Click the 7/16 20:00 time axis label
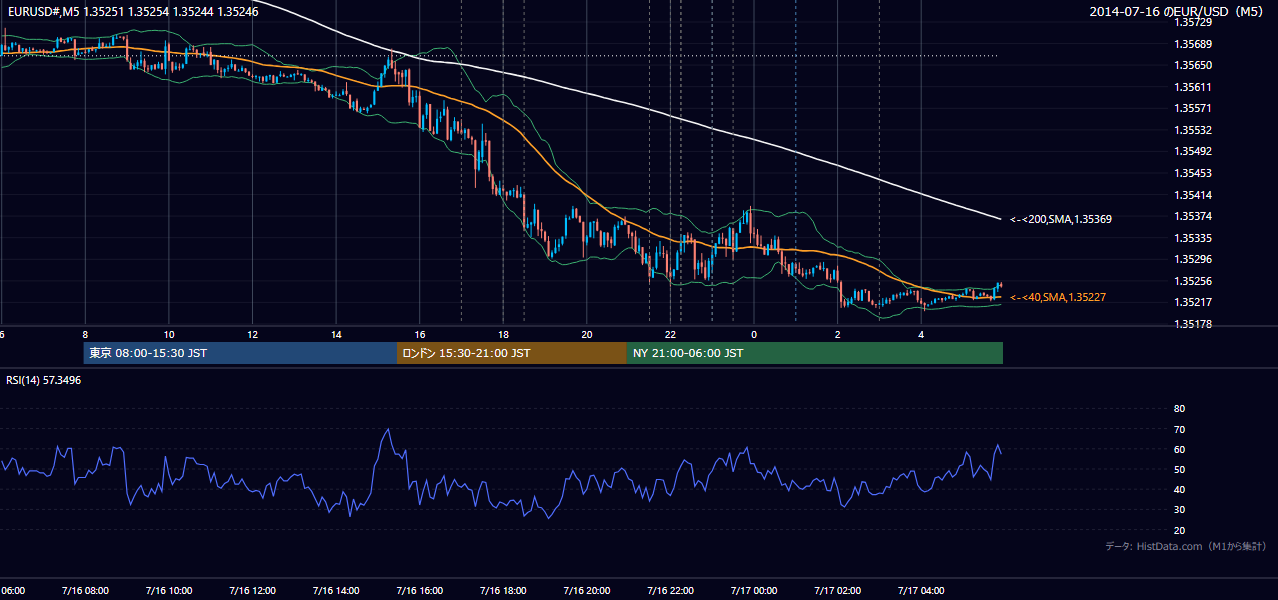 587,590
